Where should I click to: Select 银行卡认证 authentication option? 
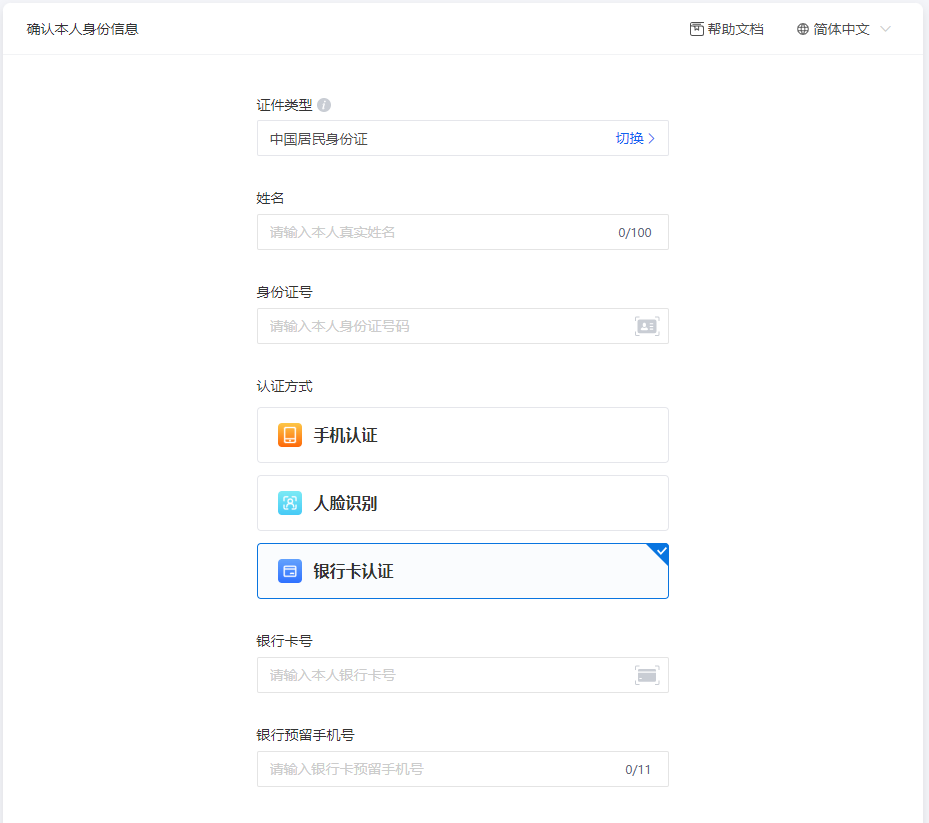click(462, 571)
